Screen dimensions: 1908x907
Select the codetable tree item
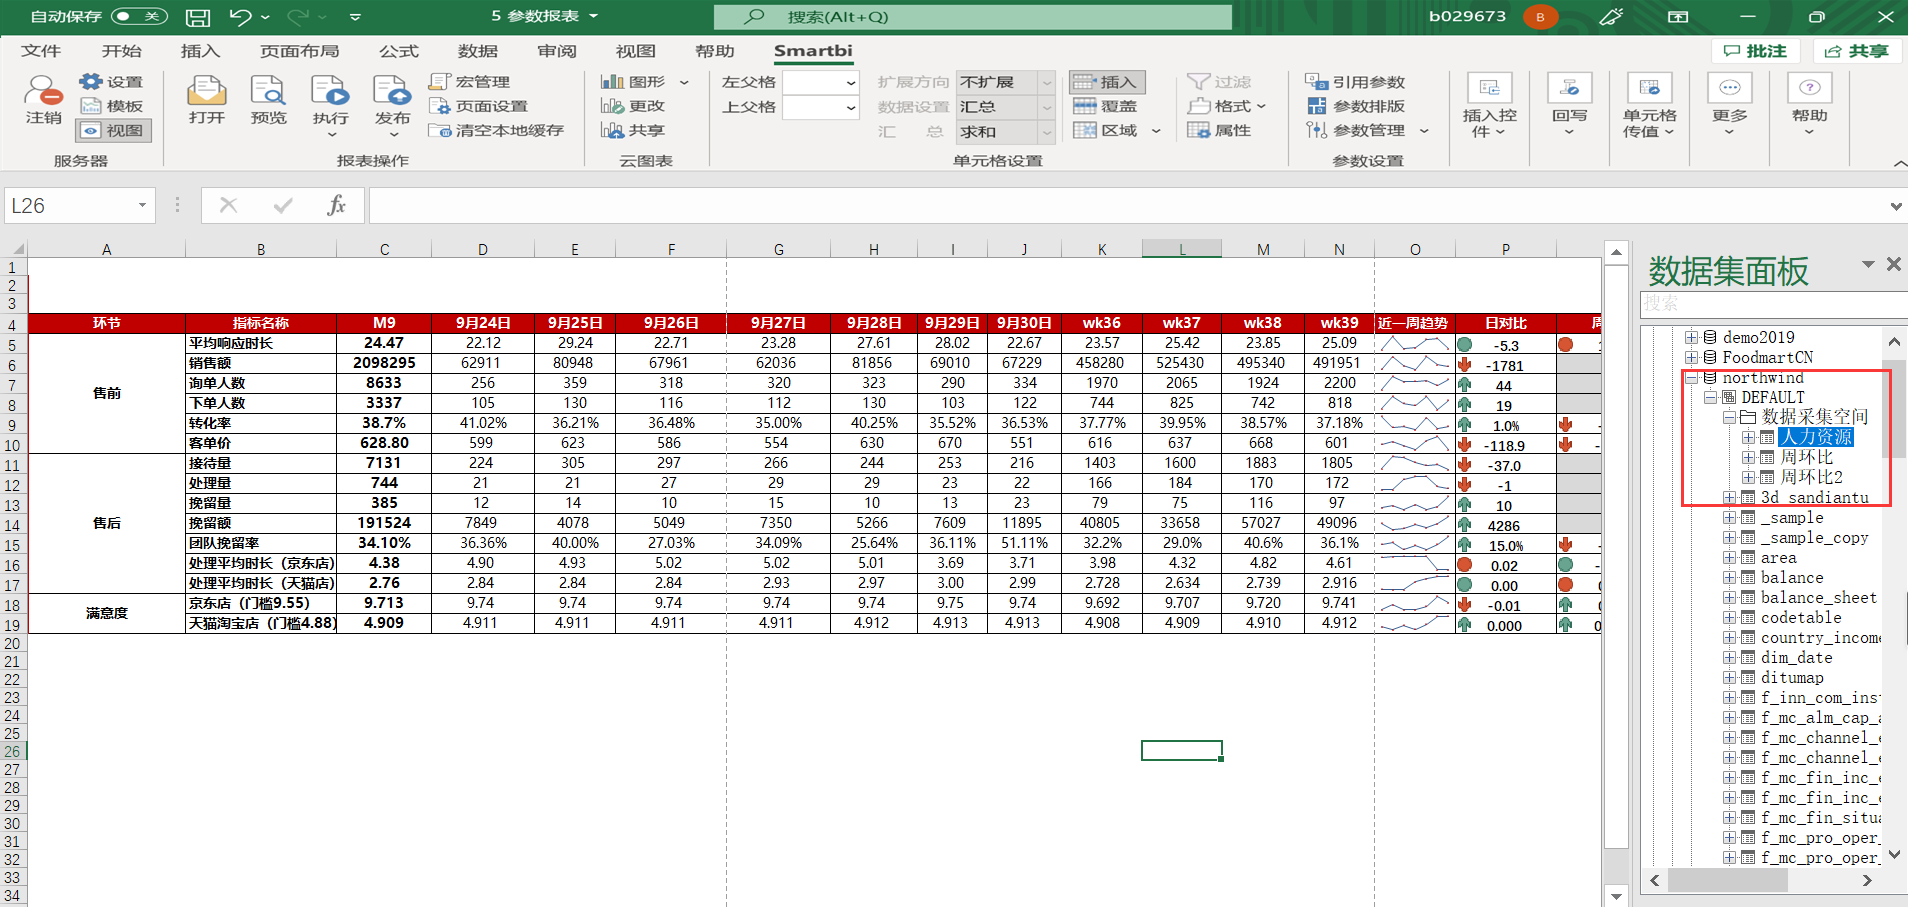[1801, 617]
